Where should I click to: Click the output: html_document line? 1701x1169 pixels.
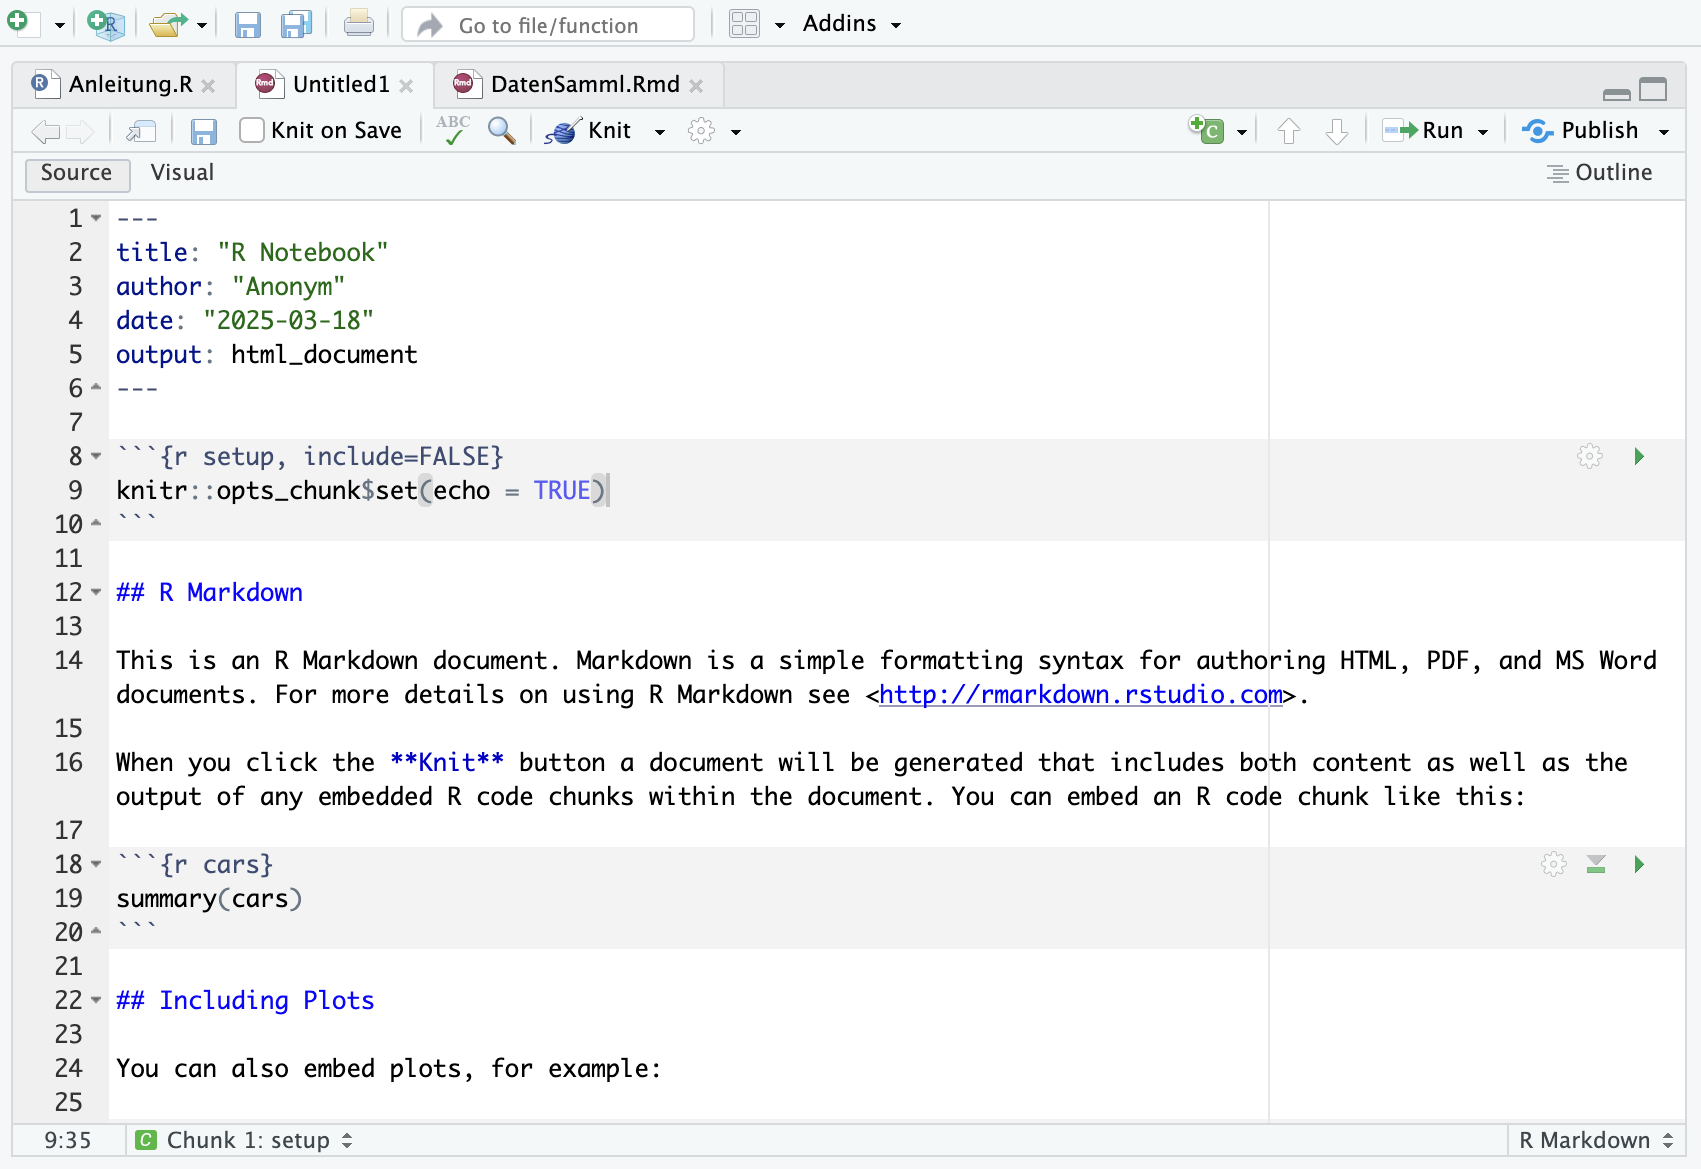tap(267, 354)
